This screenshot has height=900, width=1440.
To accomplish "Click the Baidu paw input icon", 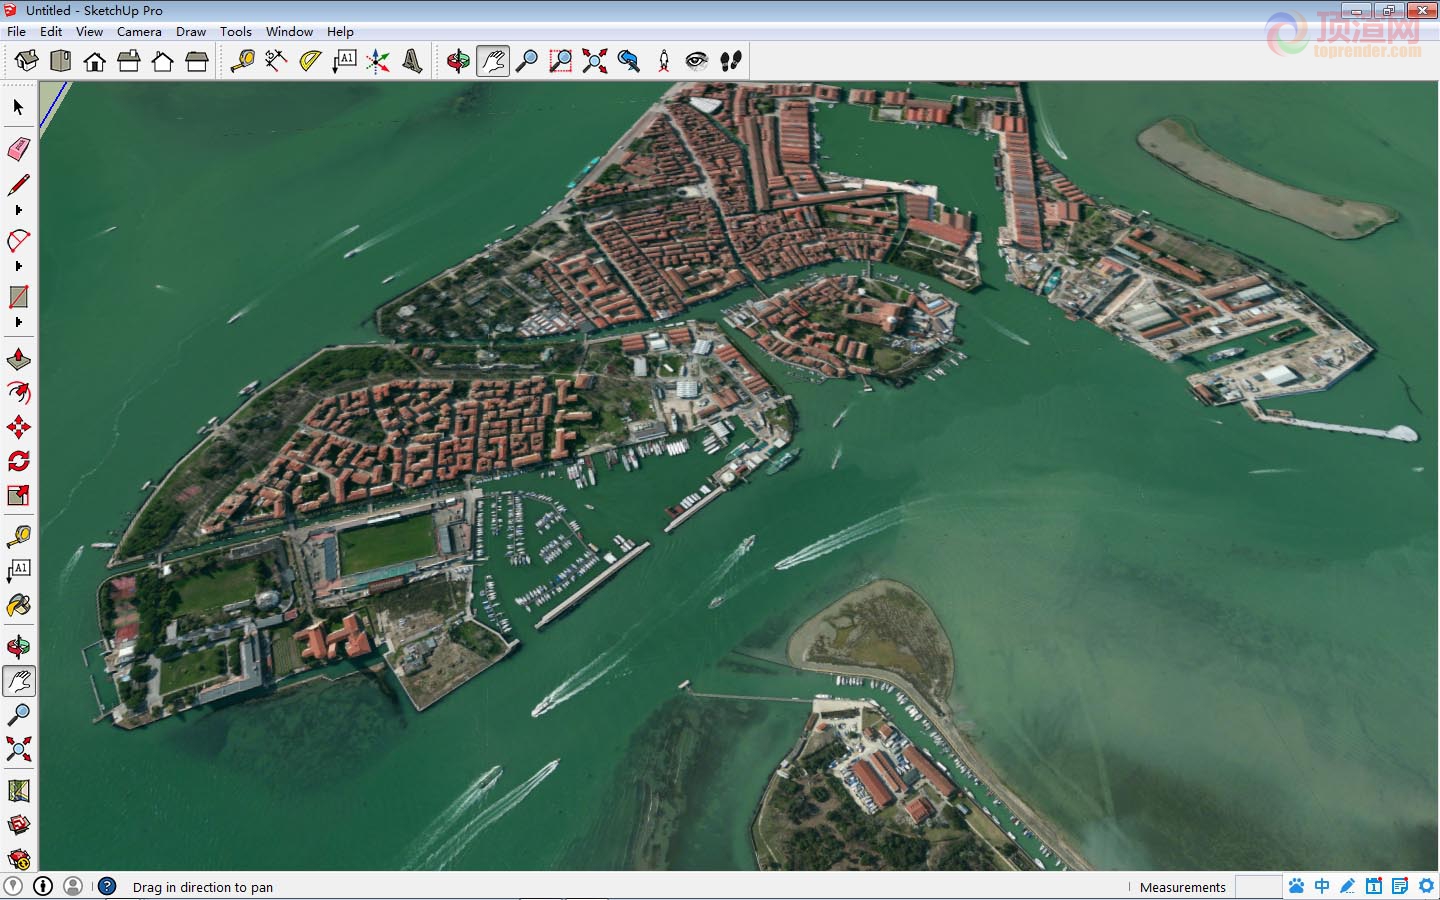I will click(x=1297, y=886).
